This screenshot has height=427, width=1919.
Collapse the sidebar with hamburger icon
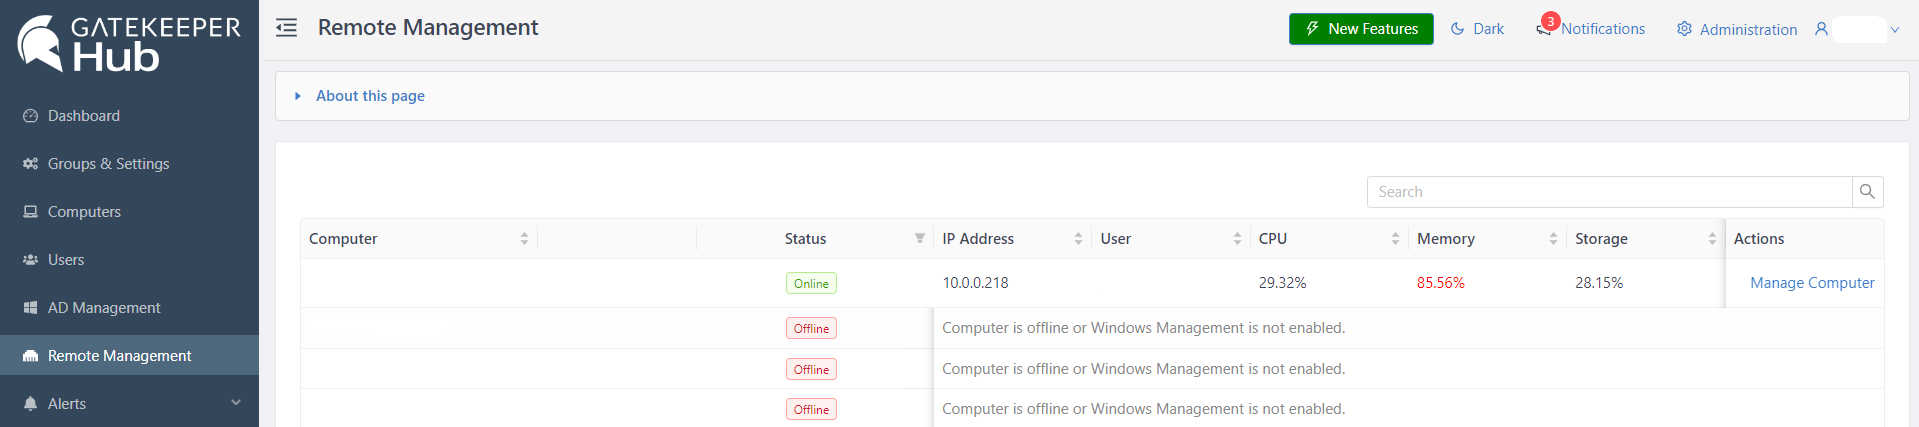(287, 28)
